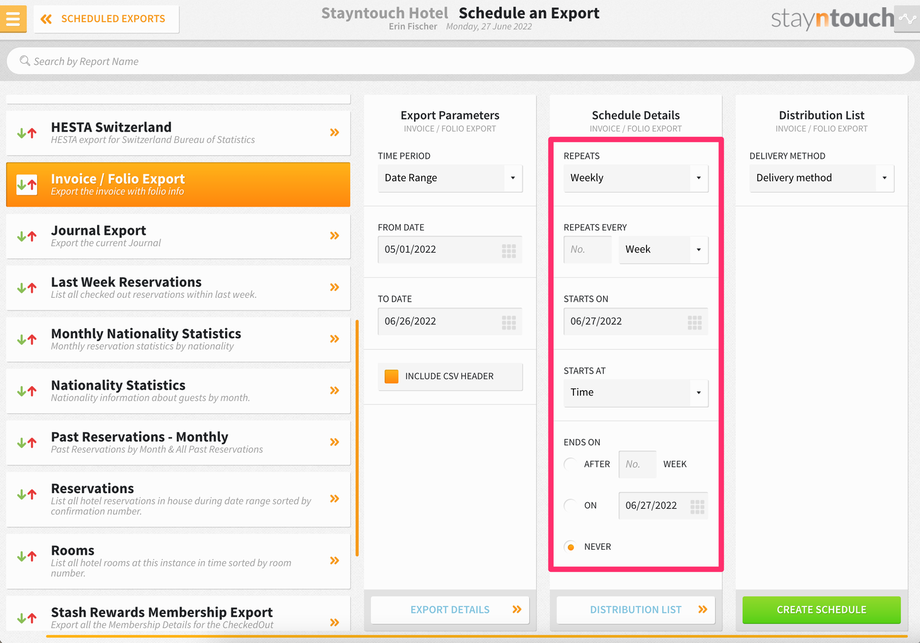Screen dimensions: 920x643
Task: Open the Ends On calendar icon
Action: pos(697,507)
